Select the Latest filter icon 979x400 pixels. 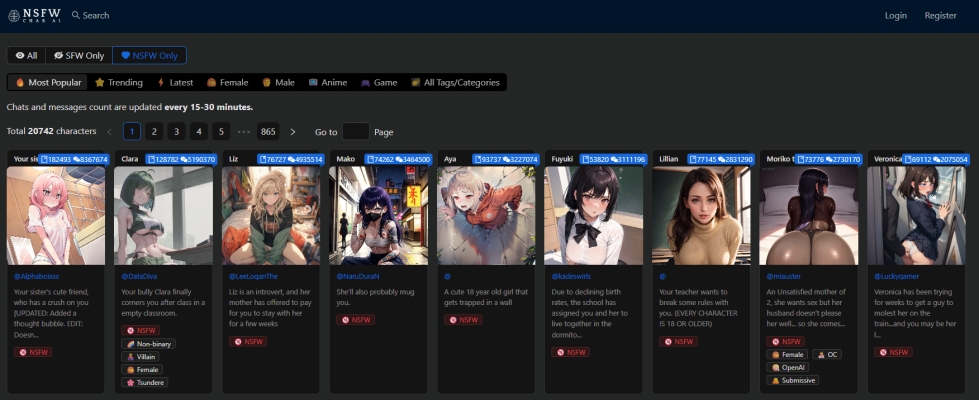click(x=161, y=83)
